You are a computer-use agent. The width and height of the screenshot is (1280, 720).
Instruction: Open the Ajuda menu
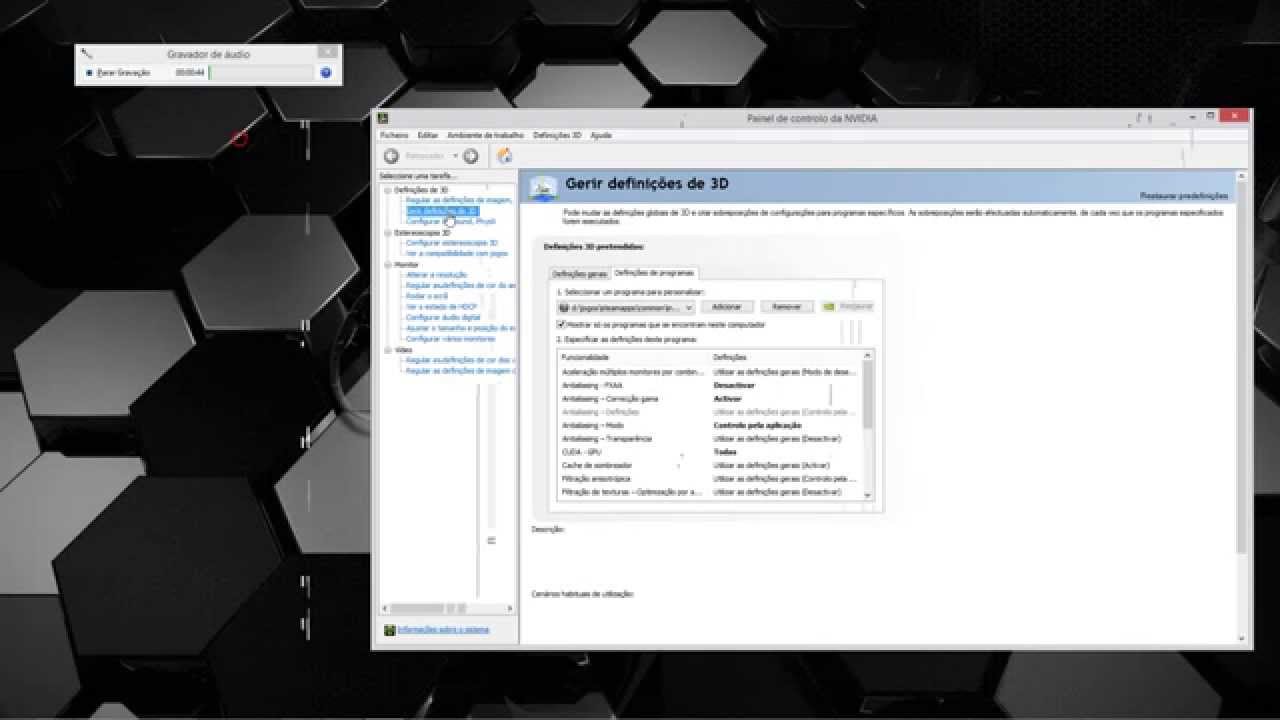coord(601,135)
